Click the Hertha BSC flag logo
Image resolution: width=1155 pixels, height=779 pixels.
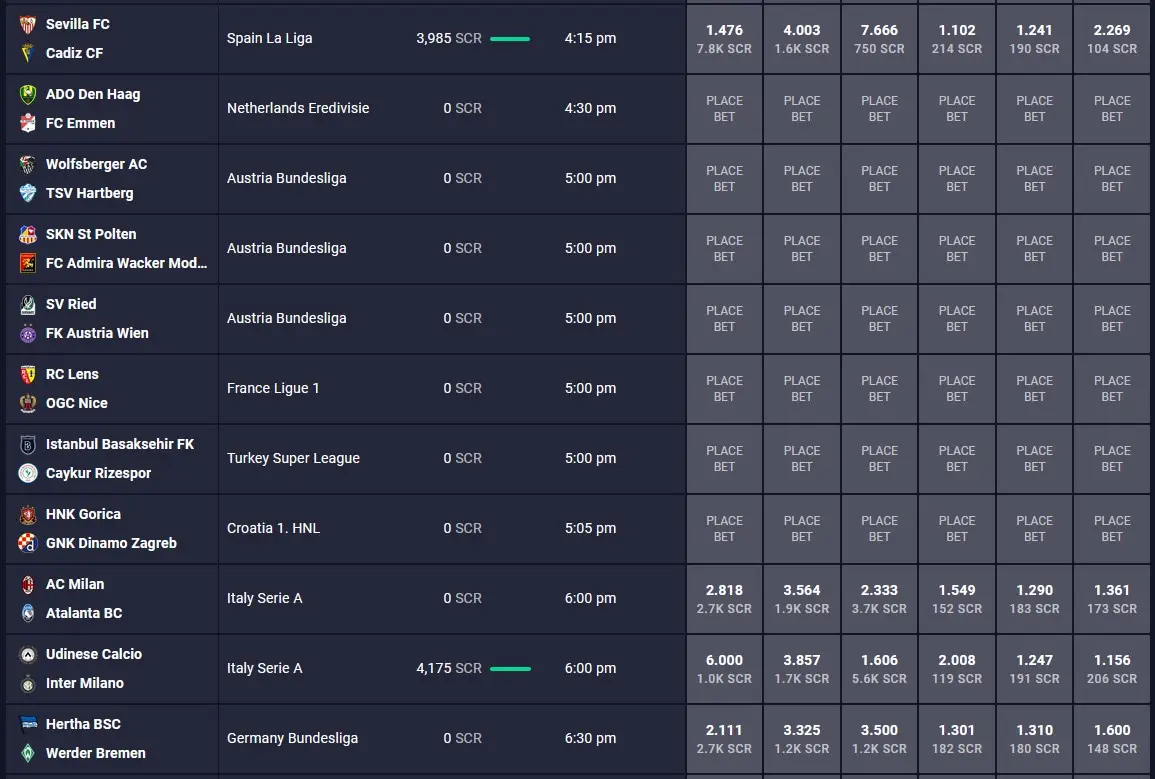[27, 724]
